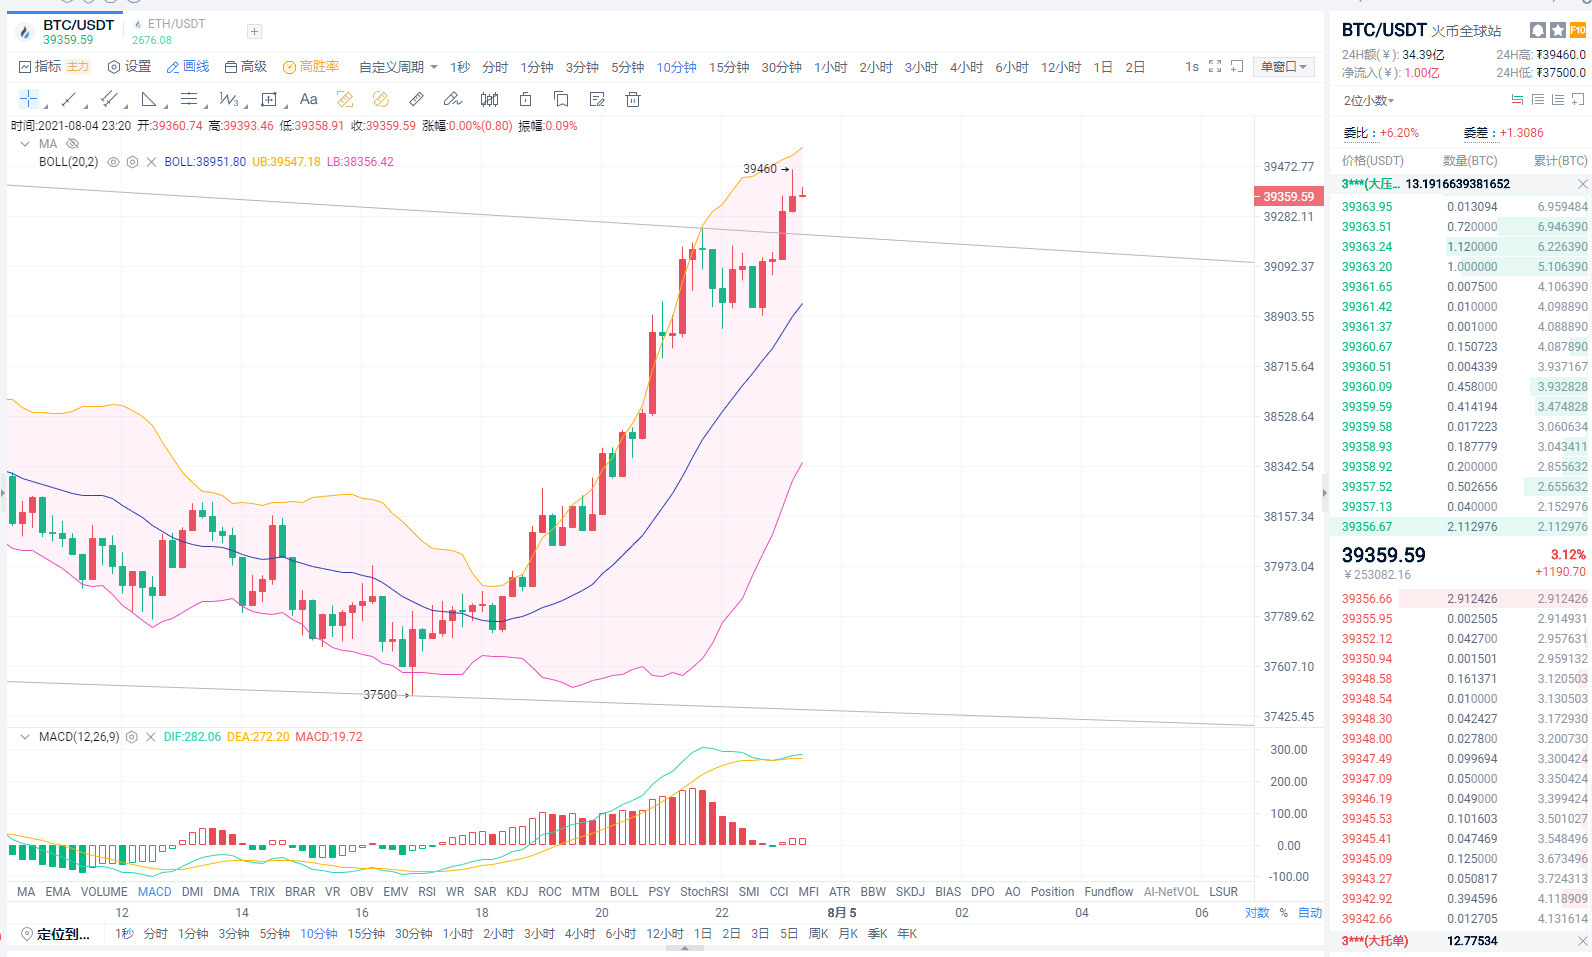The image size is (1592, 957).
Task: Click the edit note drawings icon
Action: tap(597, 99)
